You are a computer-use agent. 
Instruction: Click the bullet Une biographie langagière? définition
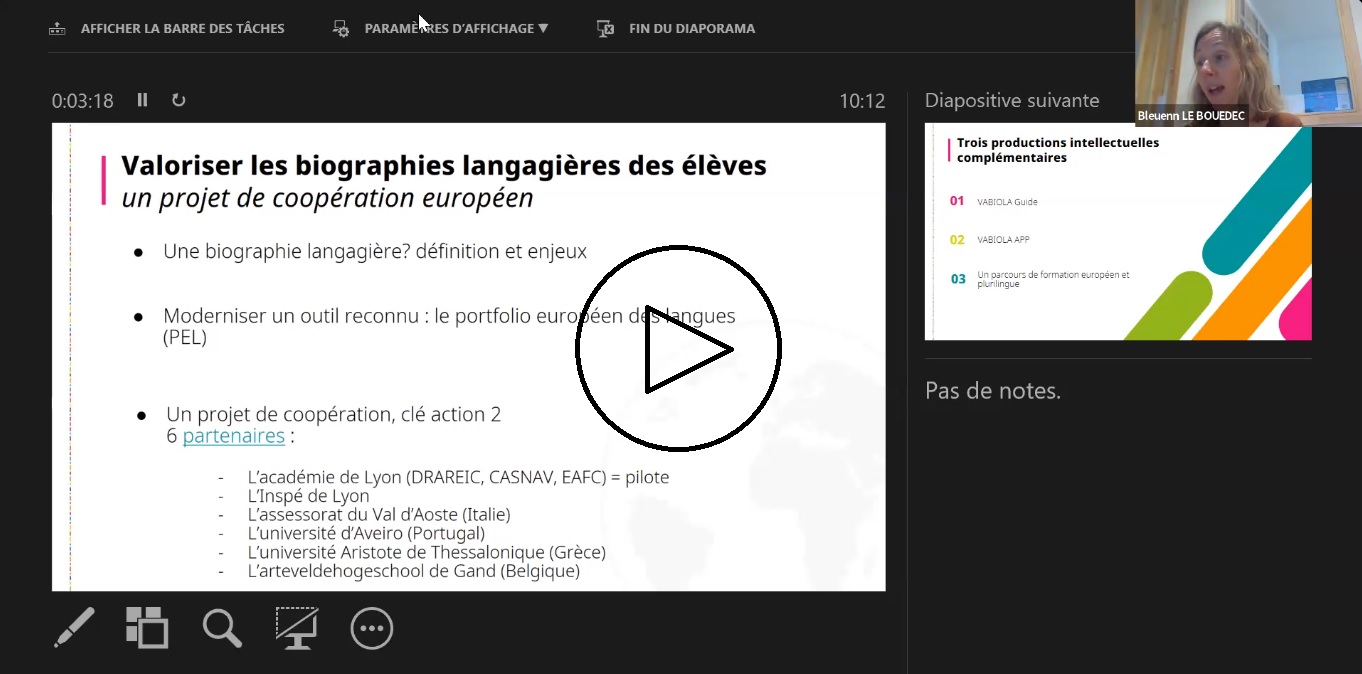(375, 252)
